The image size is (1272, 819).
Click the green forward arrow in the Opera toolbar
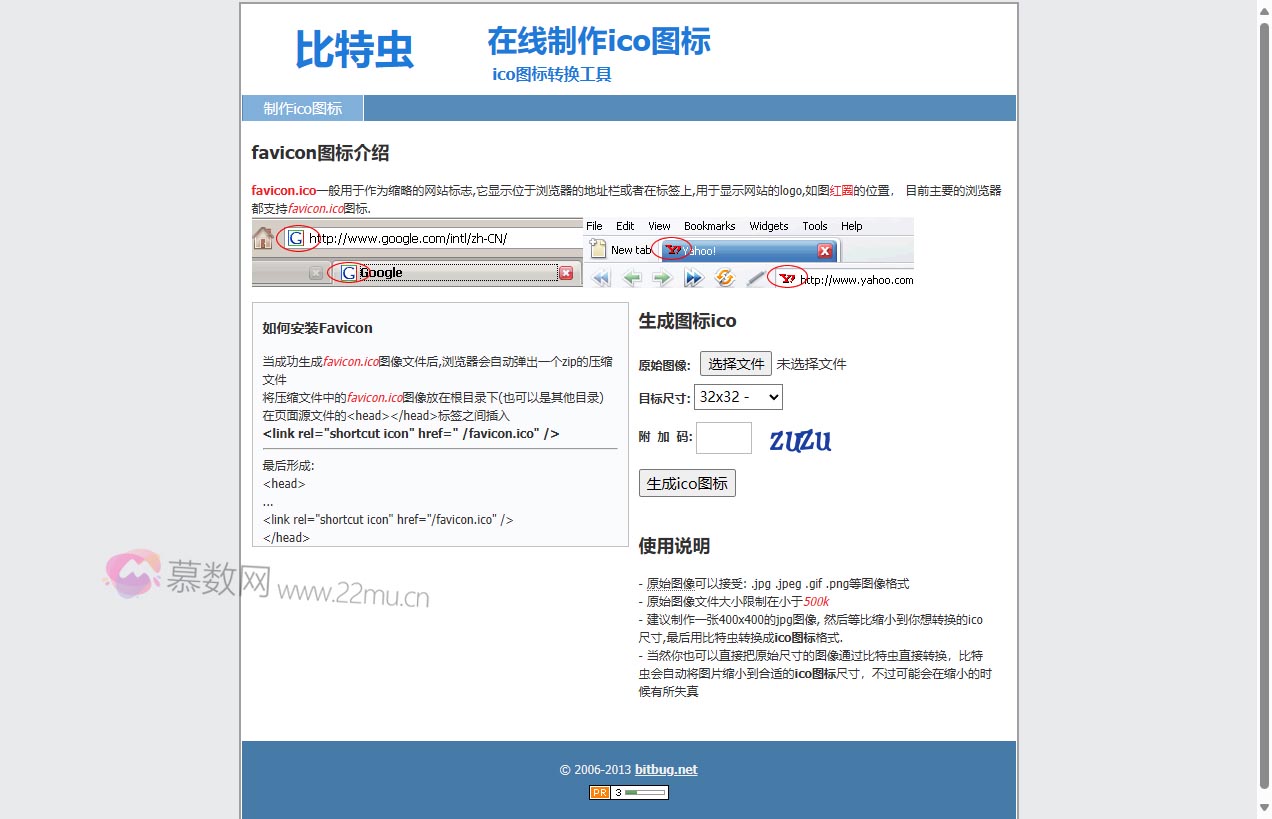[x=662, y=278]
